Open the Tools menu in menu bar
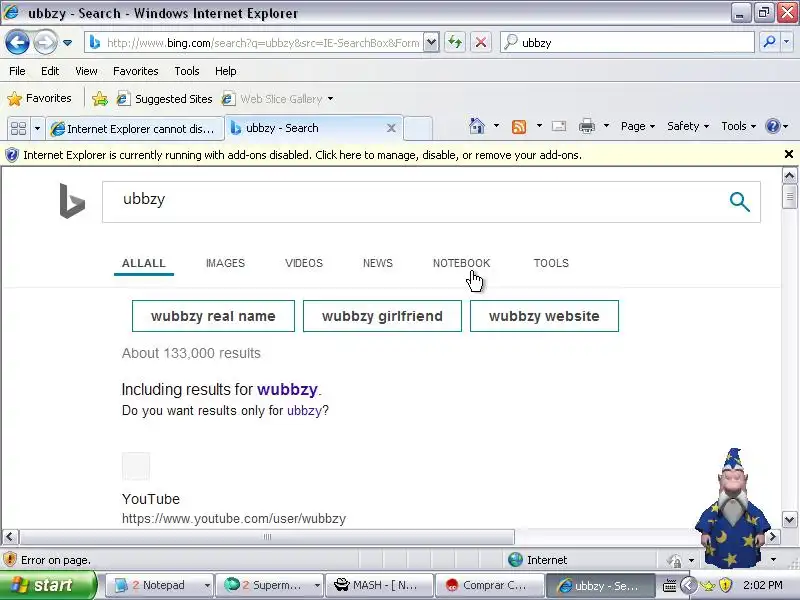Image resolution: width=800 pixels, height=600 pixels. click(187, 71)
